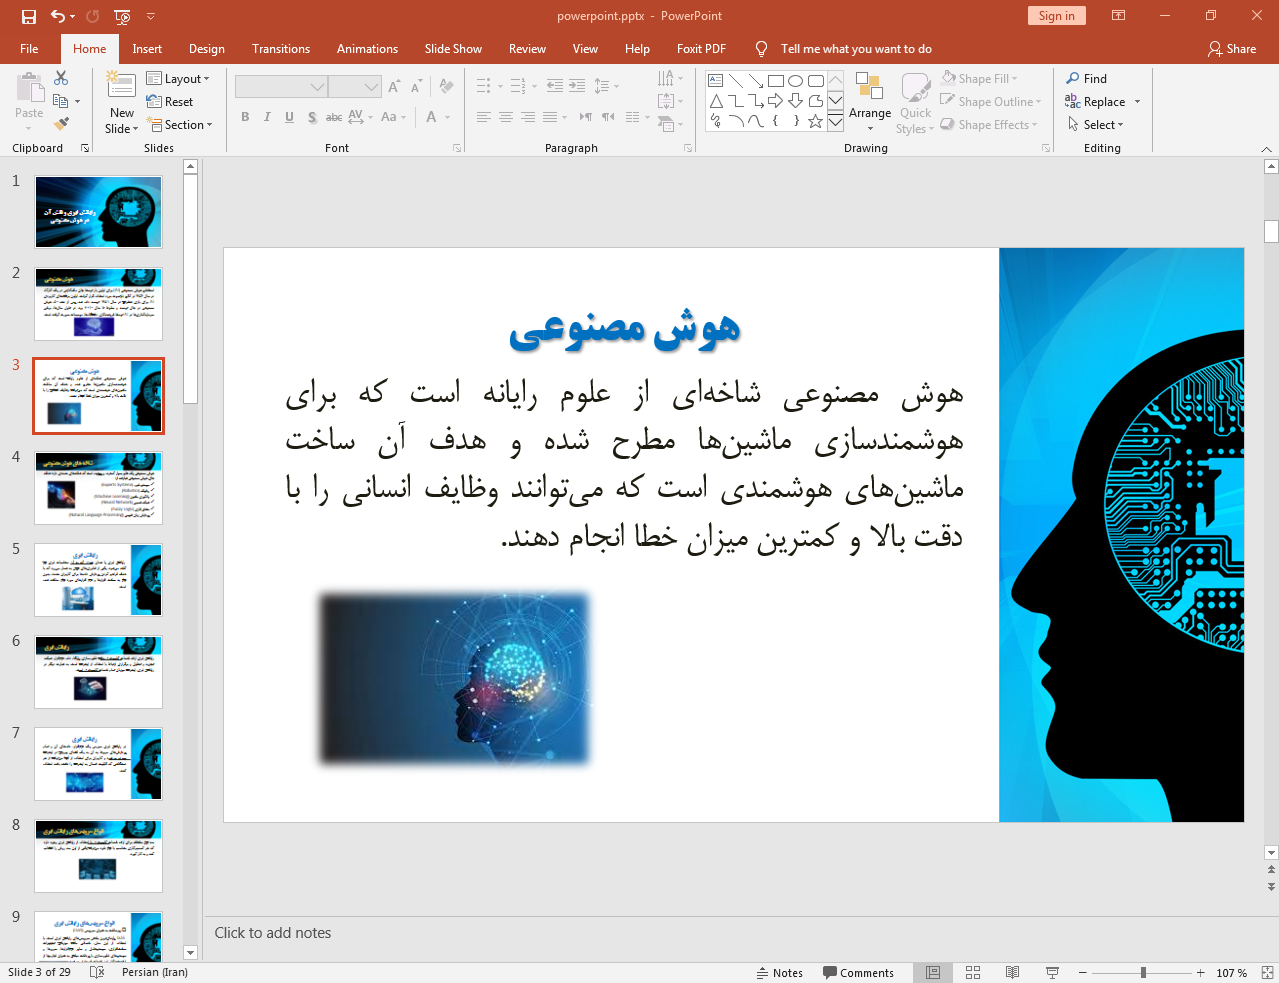Click the Share button
This screenshot has height=983, width=1279.
(x=1231, y=49)
